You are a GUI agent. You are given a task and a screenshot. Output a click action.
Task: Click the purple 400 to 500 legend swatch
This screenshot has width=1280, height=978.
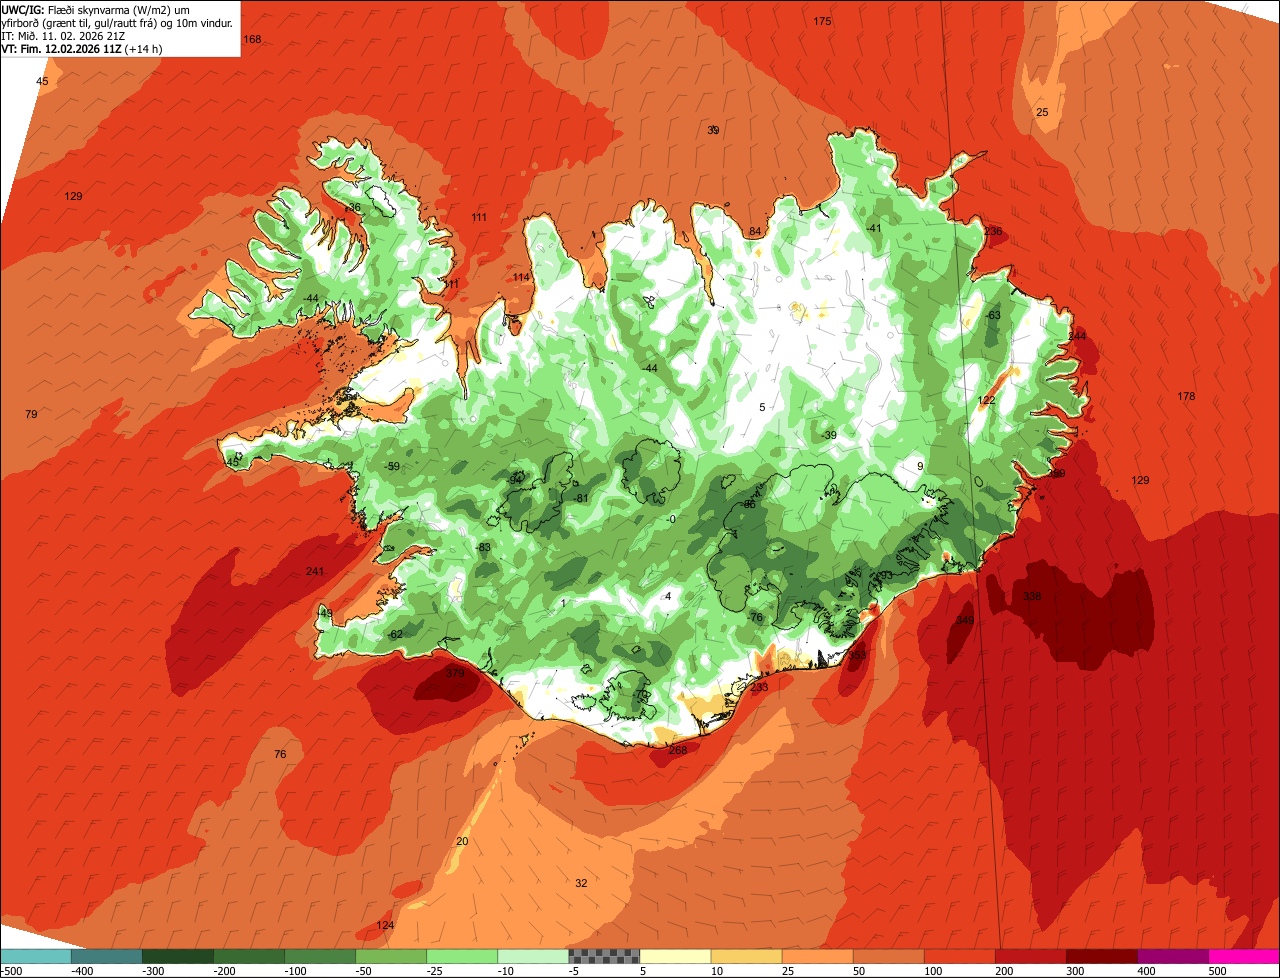click(x=1171, y=955)
